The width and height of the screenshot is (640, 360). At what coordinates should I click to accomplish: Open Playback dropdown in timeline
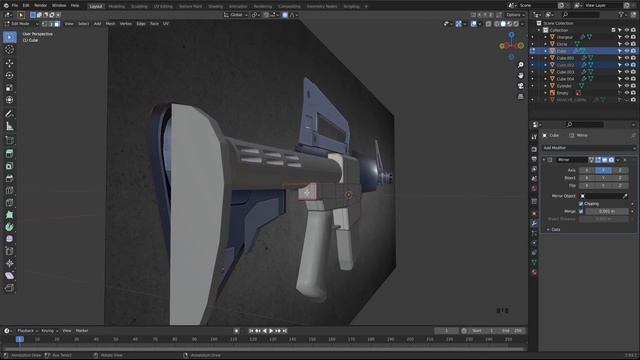[27, 331]
